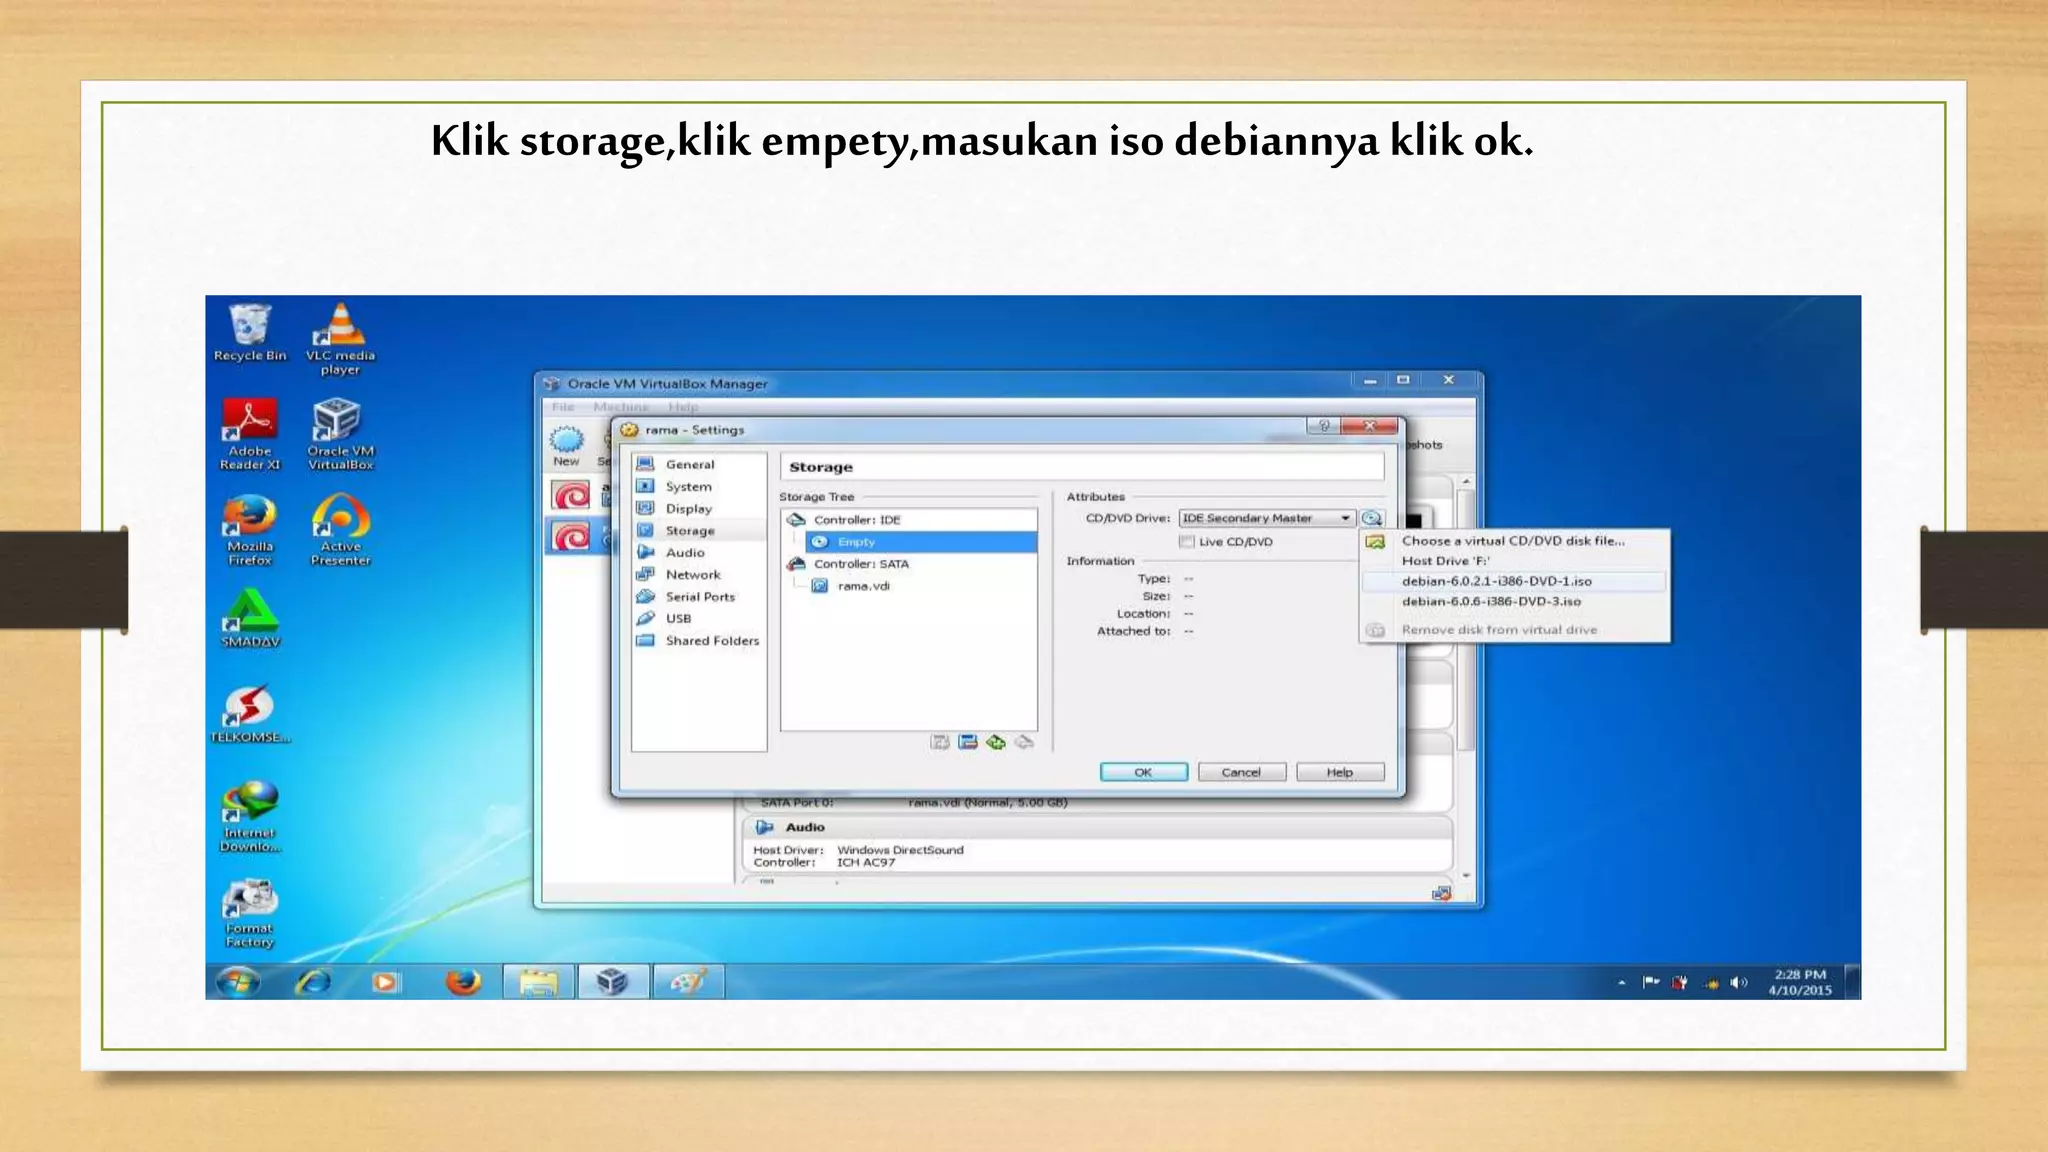Click the Action Center flag tray icon
The height and width of the screenshot is (1152, 2048).
tap(1650, 983)
